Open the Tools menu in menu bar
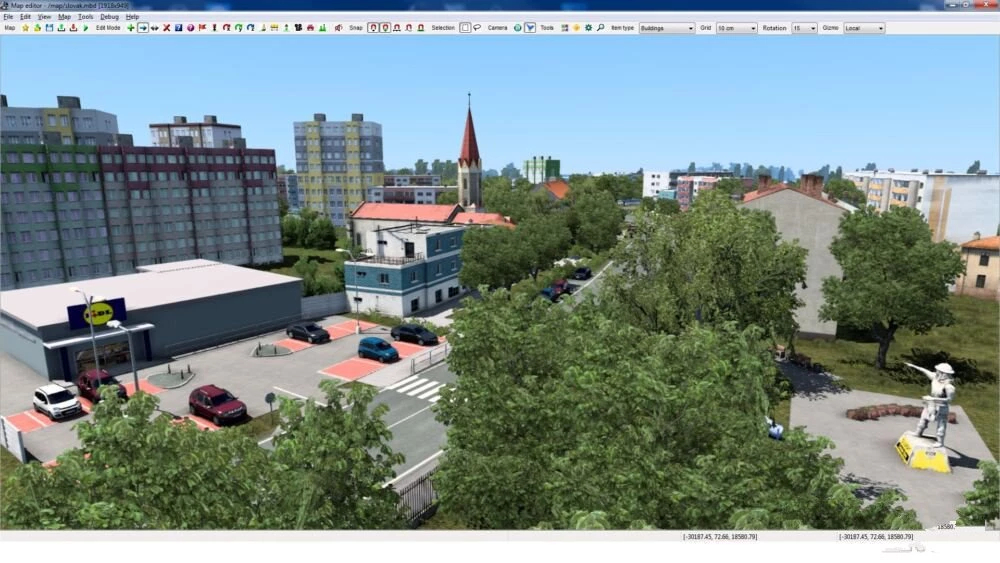Image resolution: width=1000 pixels, height=563 pixels. pos(86,17)
